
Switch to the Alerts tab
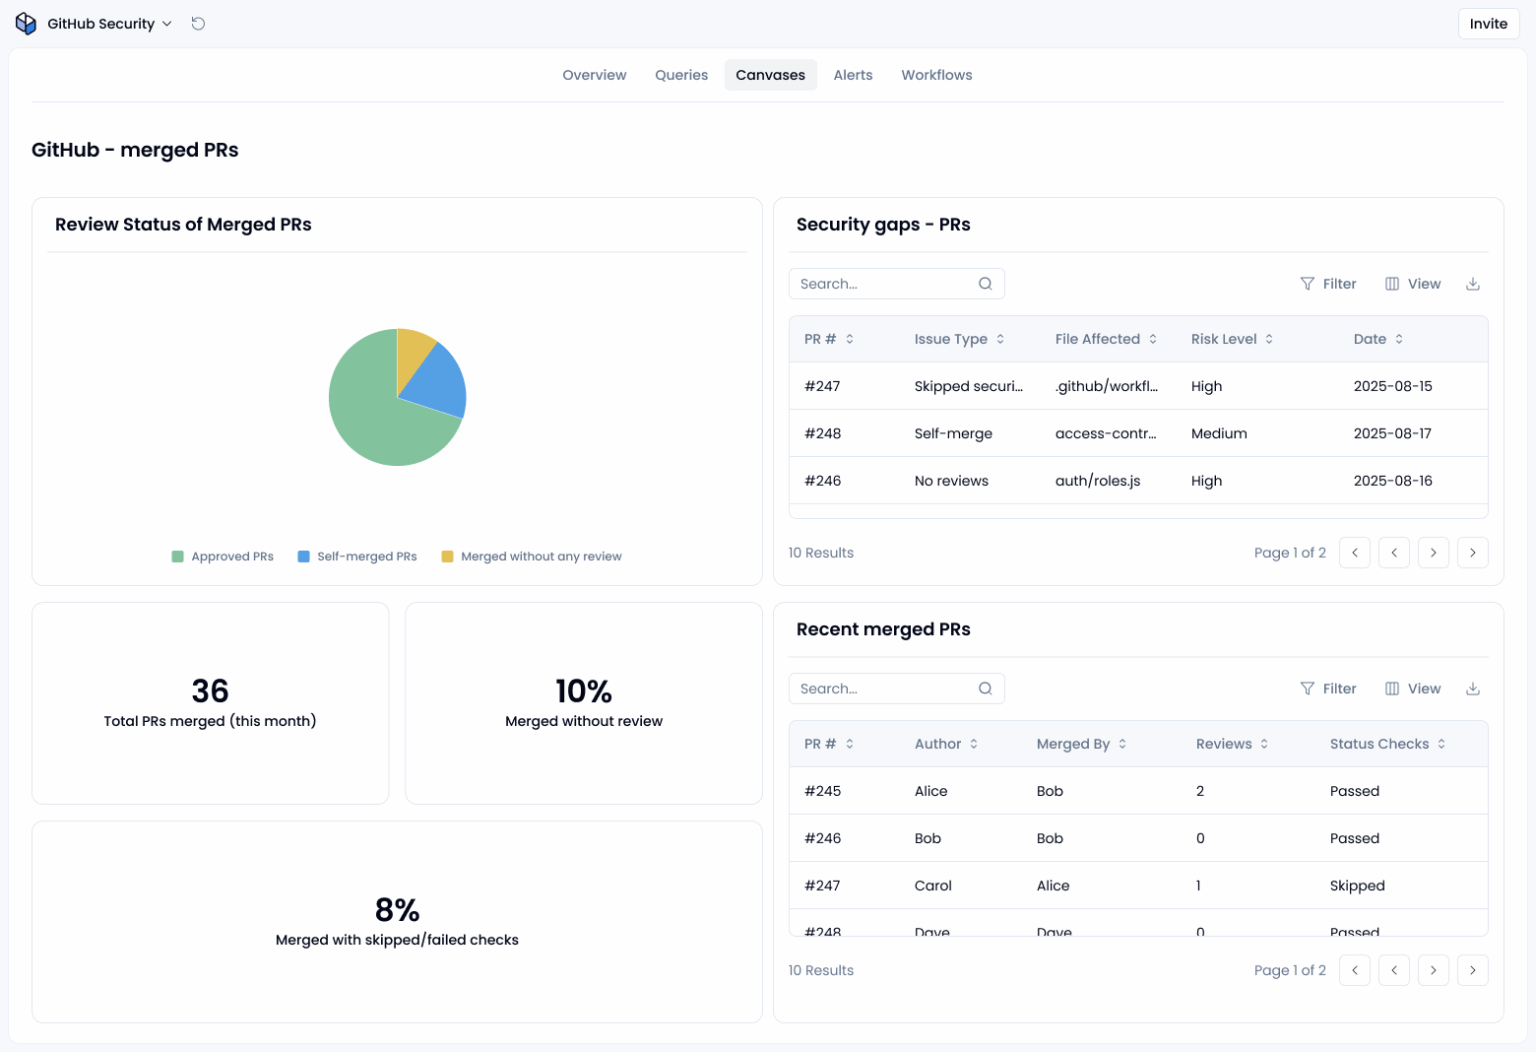pyautogui.click(x=853, y=74)
